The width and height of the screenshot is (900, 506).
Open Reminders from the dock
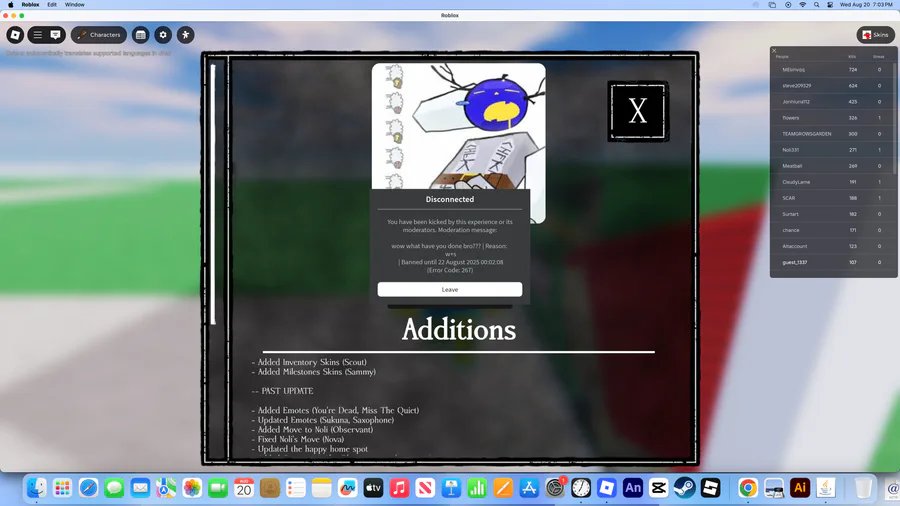[x=296, y=488]
